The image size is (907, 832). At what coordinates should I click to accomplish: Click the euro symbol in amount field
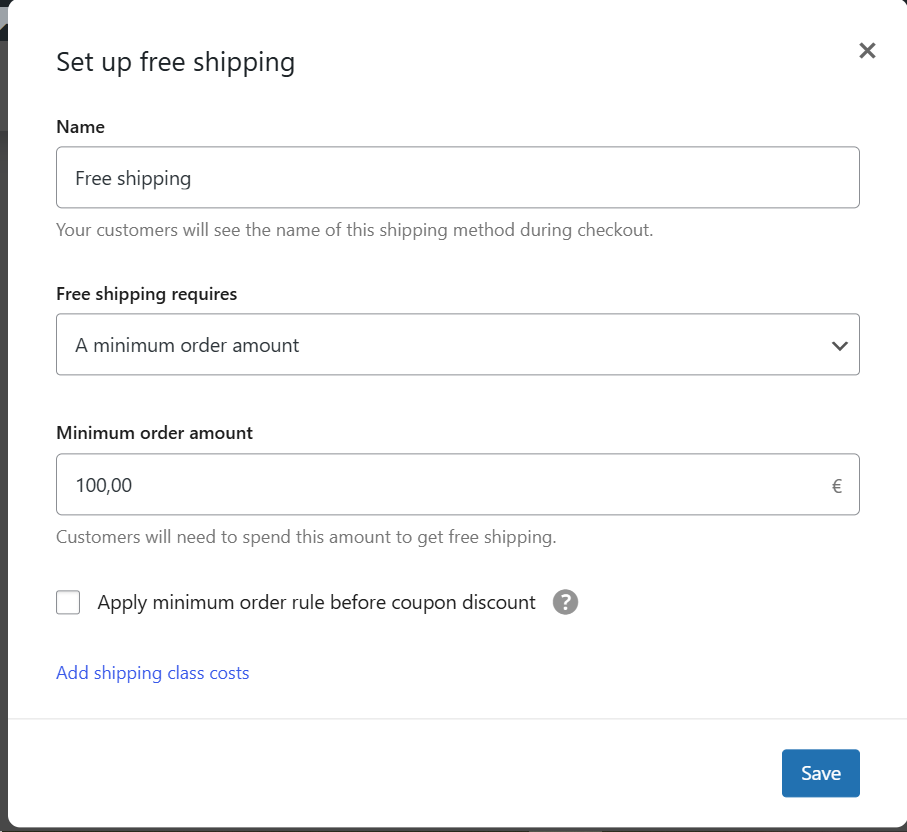click(837, 486)
